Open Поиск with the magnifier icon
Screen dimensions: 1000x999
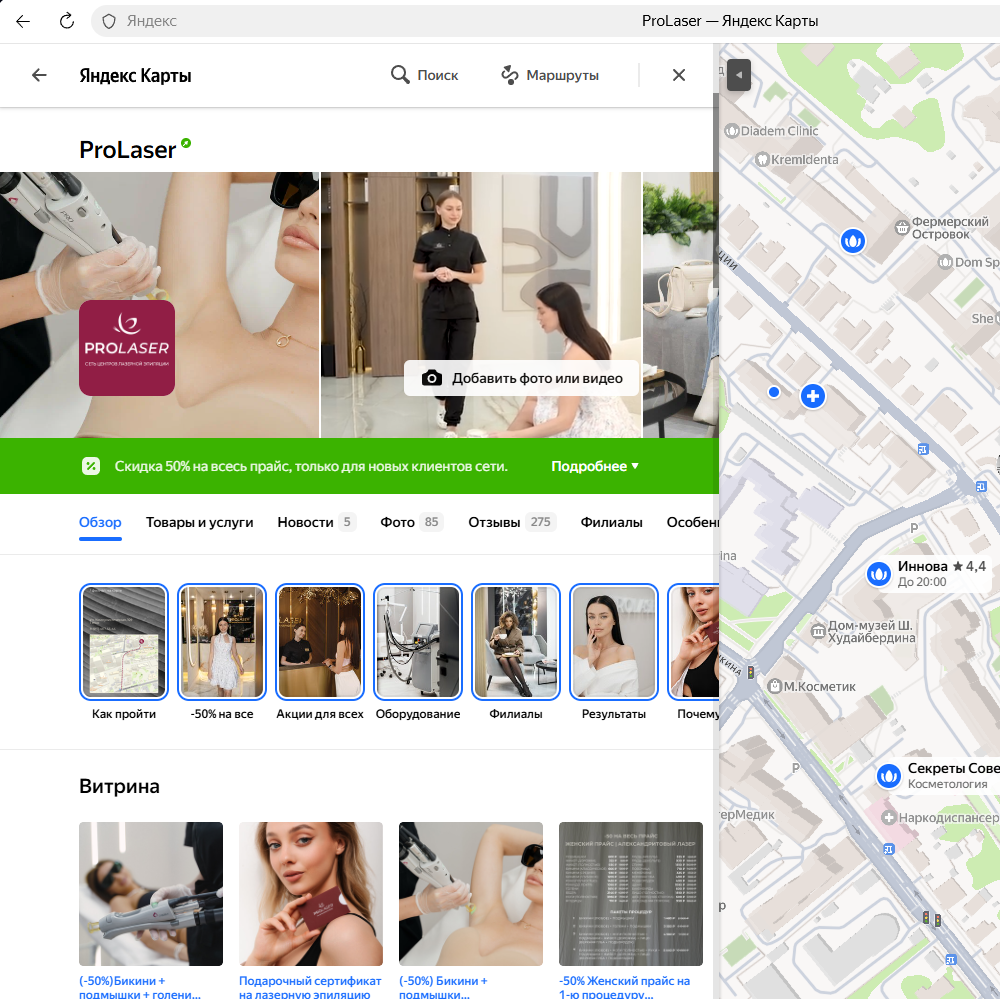424,75
